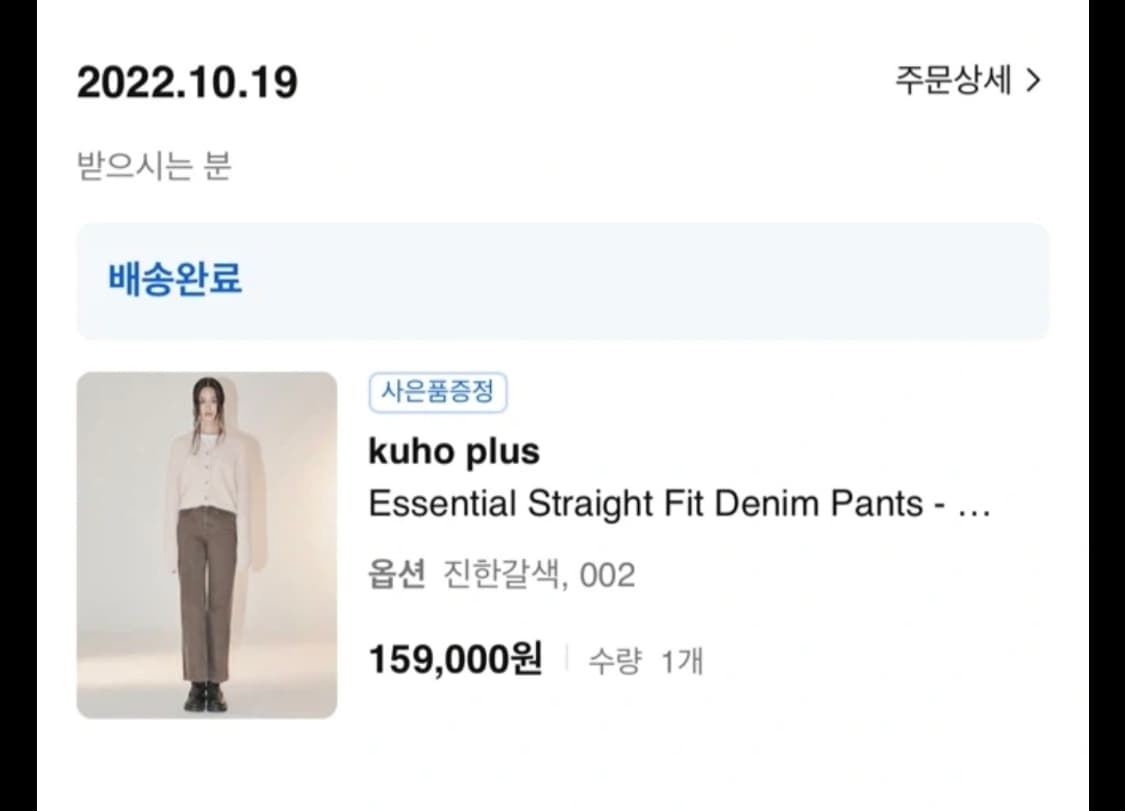Open the order details link 주문상세
This screenshot has height=811, width=1125.
point(952,80)
